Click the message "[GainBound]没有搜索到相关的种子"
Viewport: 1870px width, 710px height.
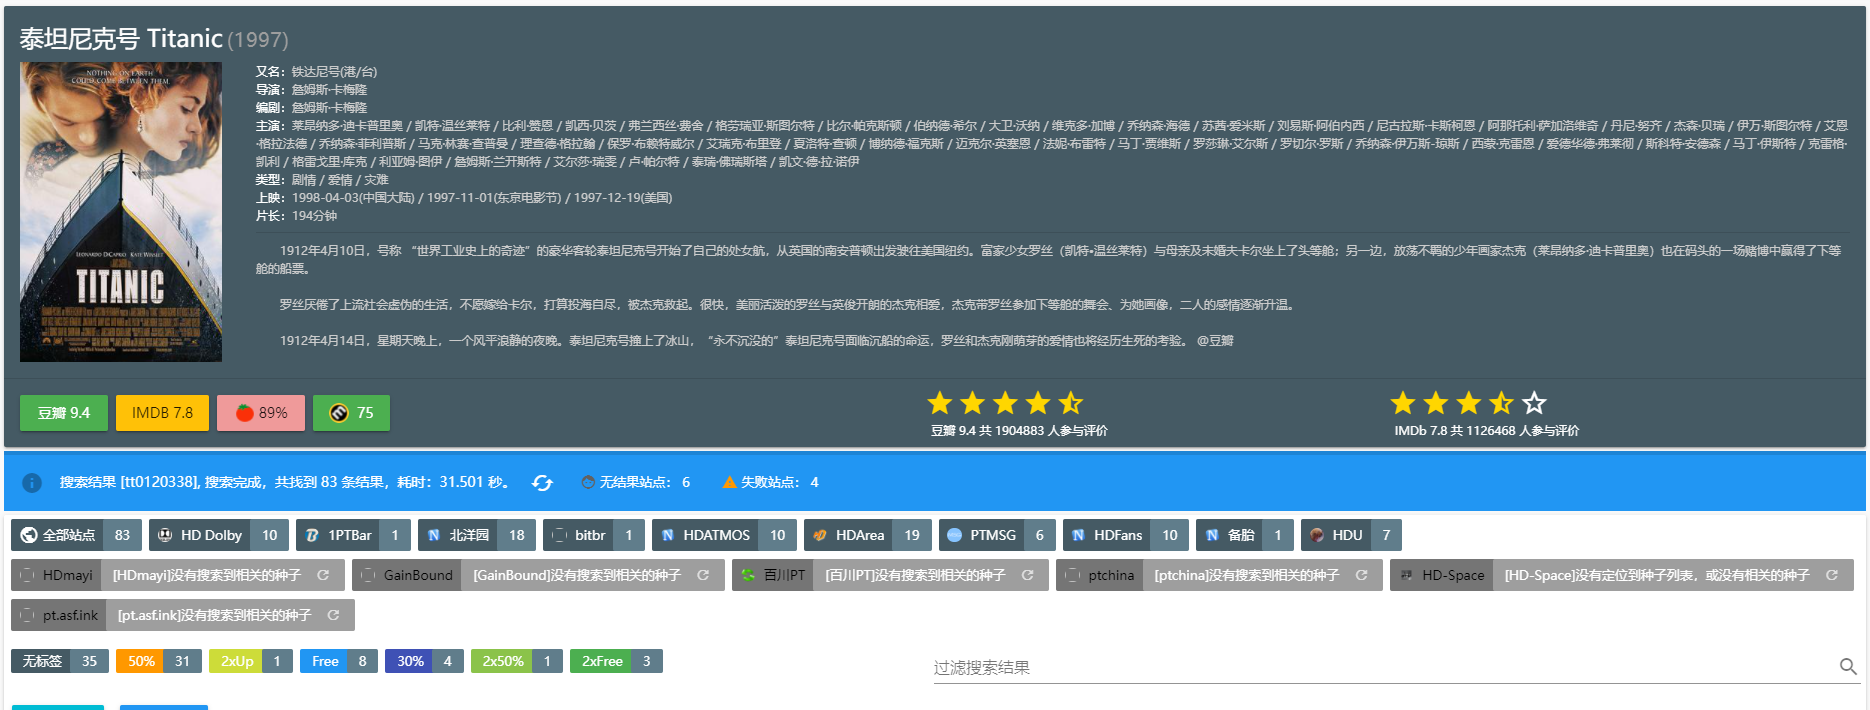[577, 575]
